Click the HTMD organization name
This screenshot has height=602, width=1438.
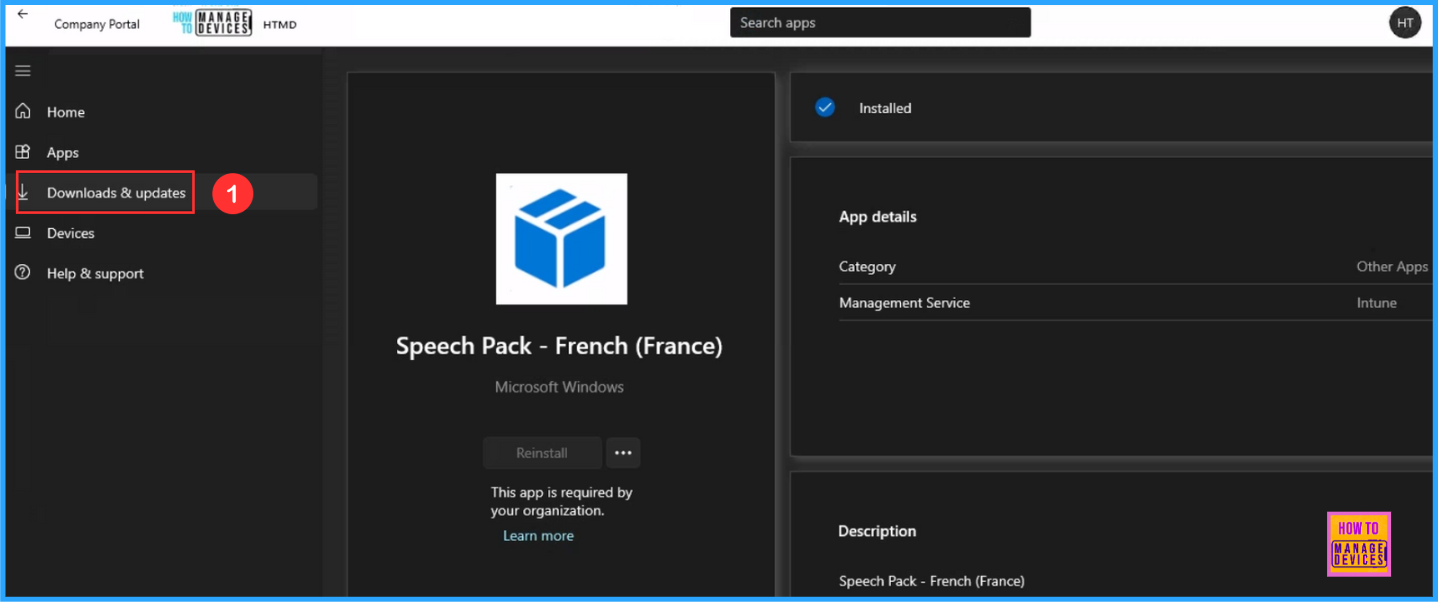point(280,24)
